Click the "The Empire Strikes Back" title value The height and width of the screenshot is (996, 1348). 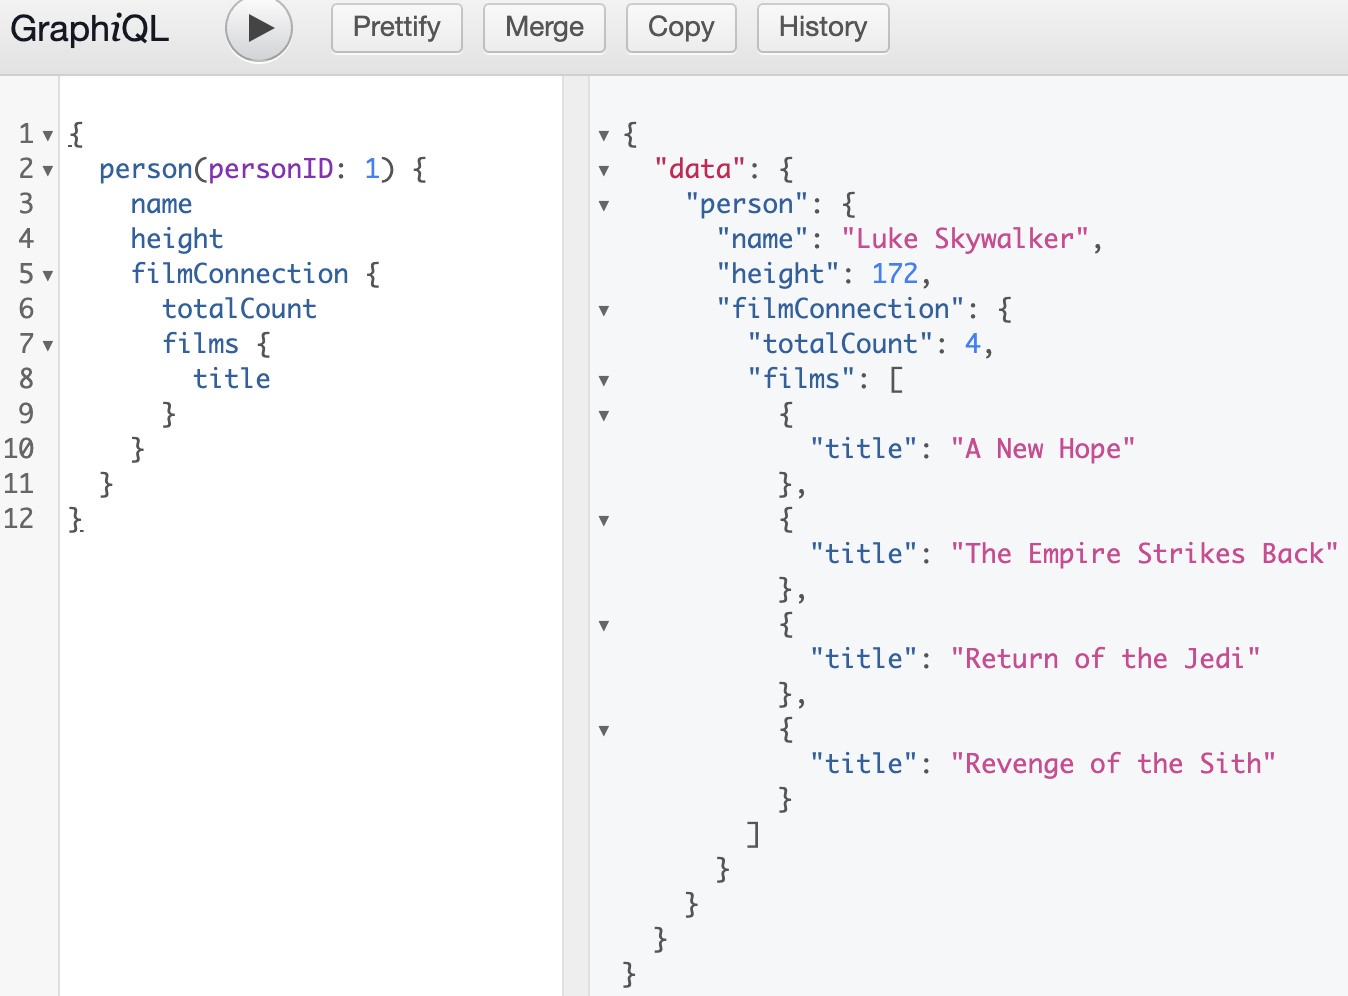(1144, 554)
